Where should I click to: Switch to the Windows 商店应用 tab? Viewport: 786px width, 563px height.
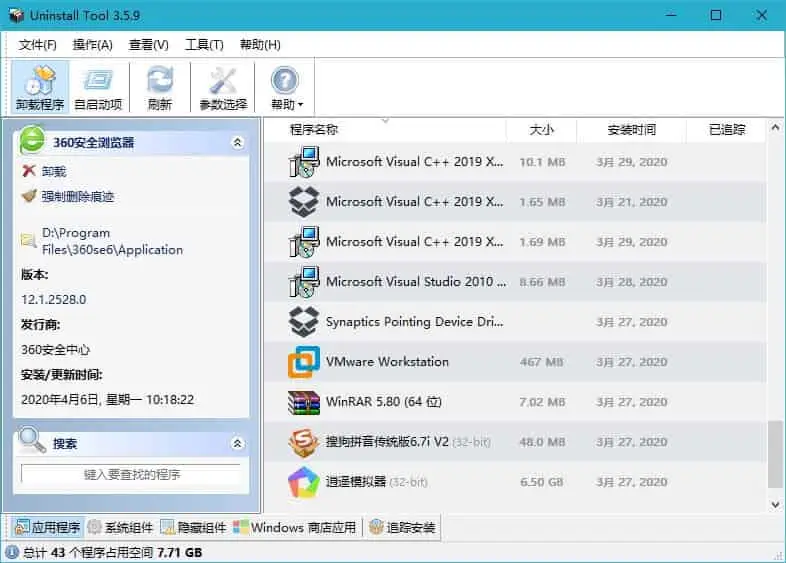pyautogui.click(x=295, y=527)
